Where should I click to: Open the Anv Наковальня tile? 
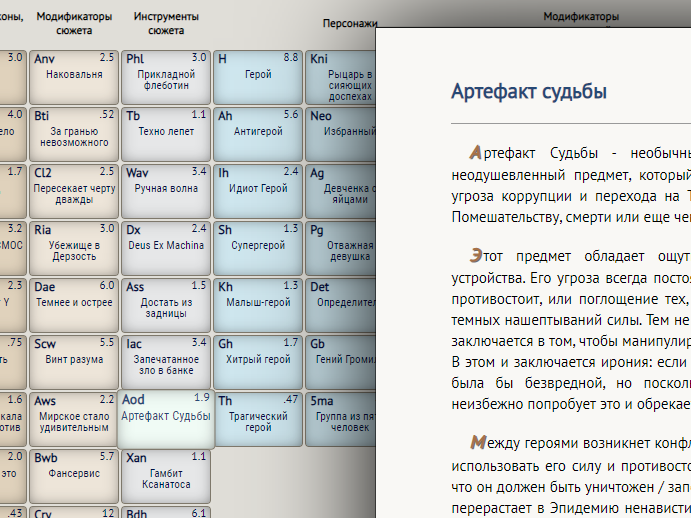coord(74,77)
